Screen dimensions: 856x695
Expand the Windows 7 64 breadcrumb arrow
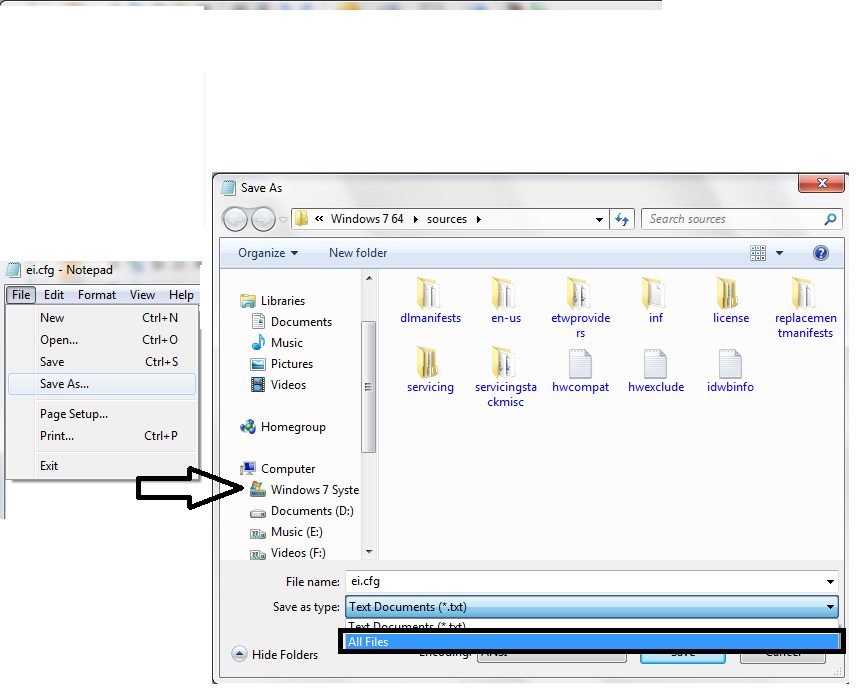[415, 219]
